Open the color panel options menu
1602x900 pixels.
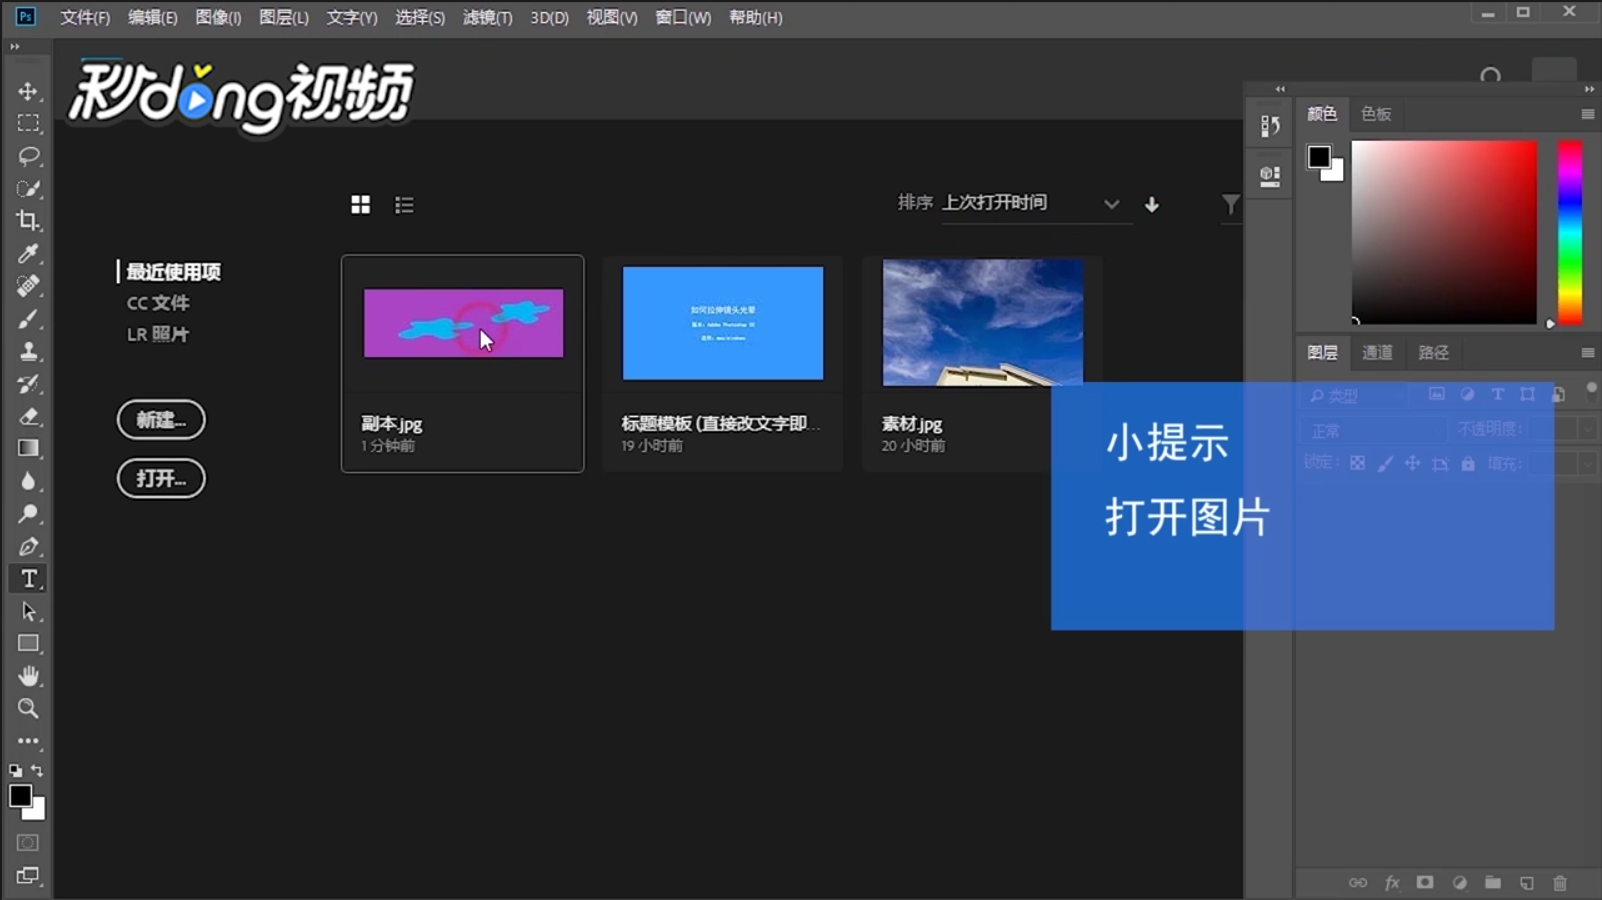(x=1587, y=114)
